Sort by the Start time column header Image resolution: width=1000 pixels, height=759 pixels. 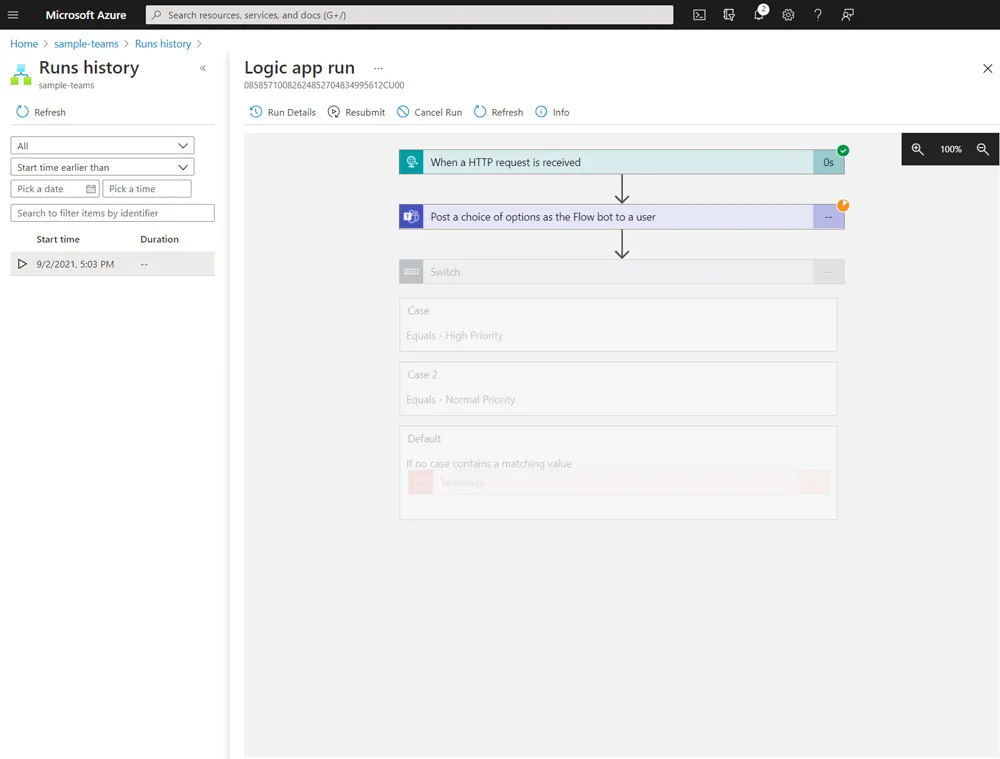click(58, 239)
